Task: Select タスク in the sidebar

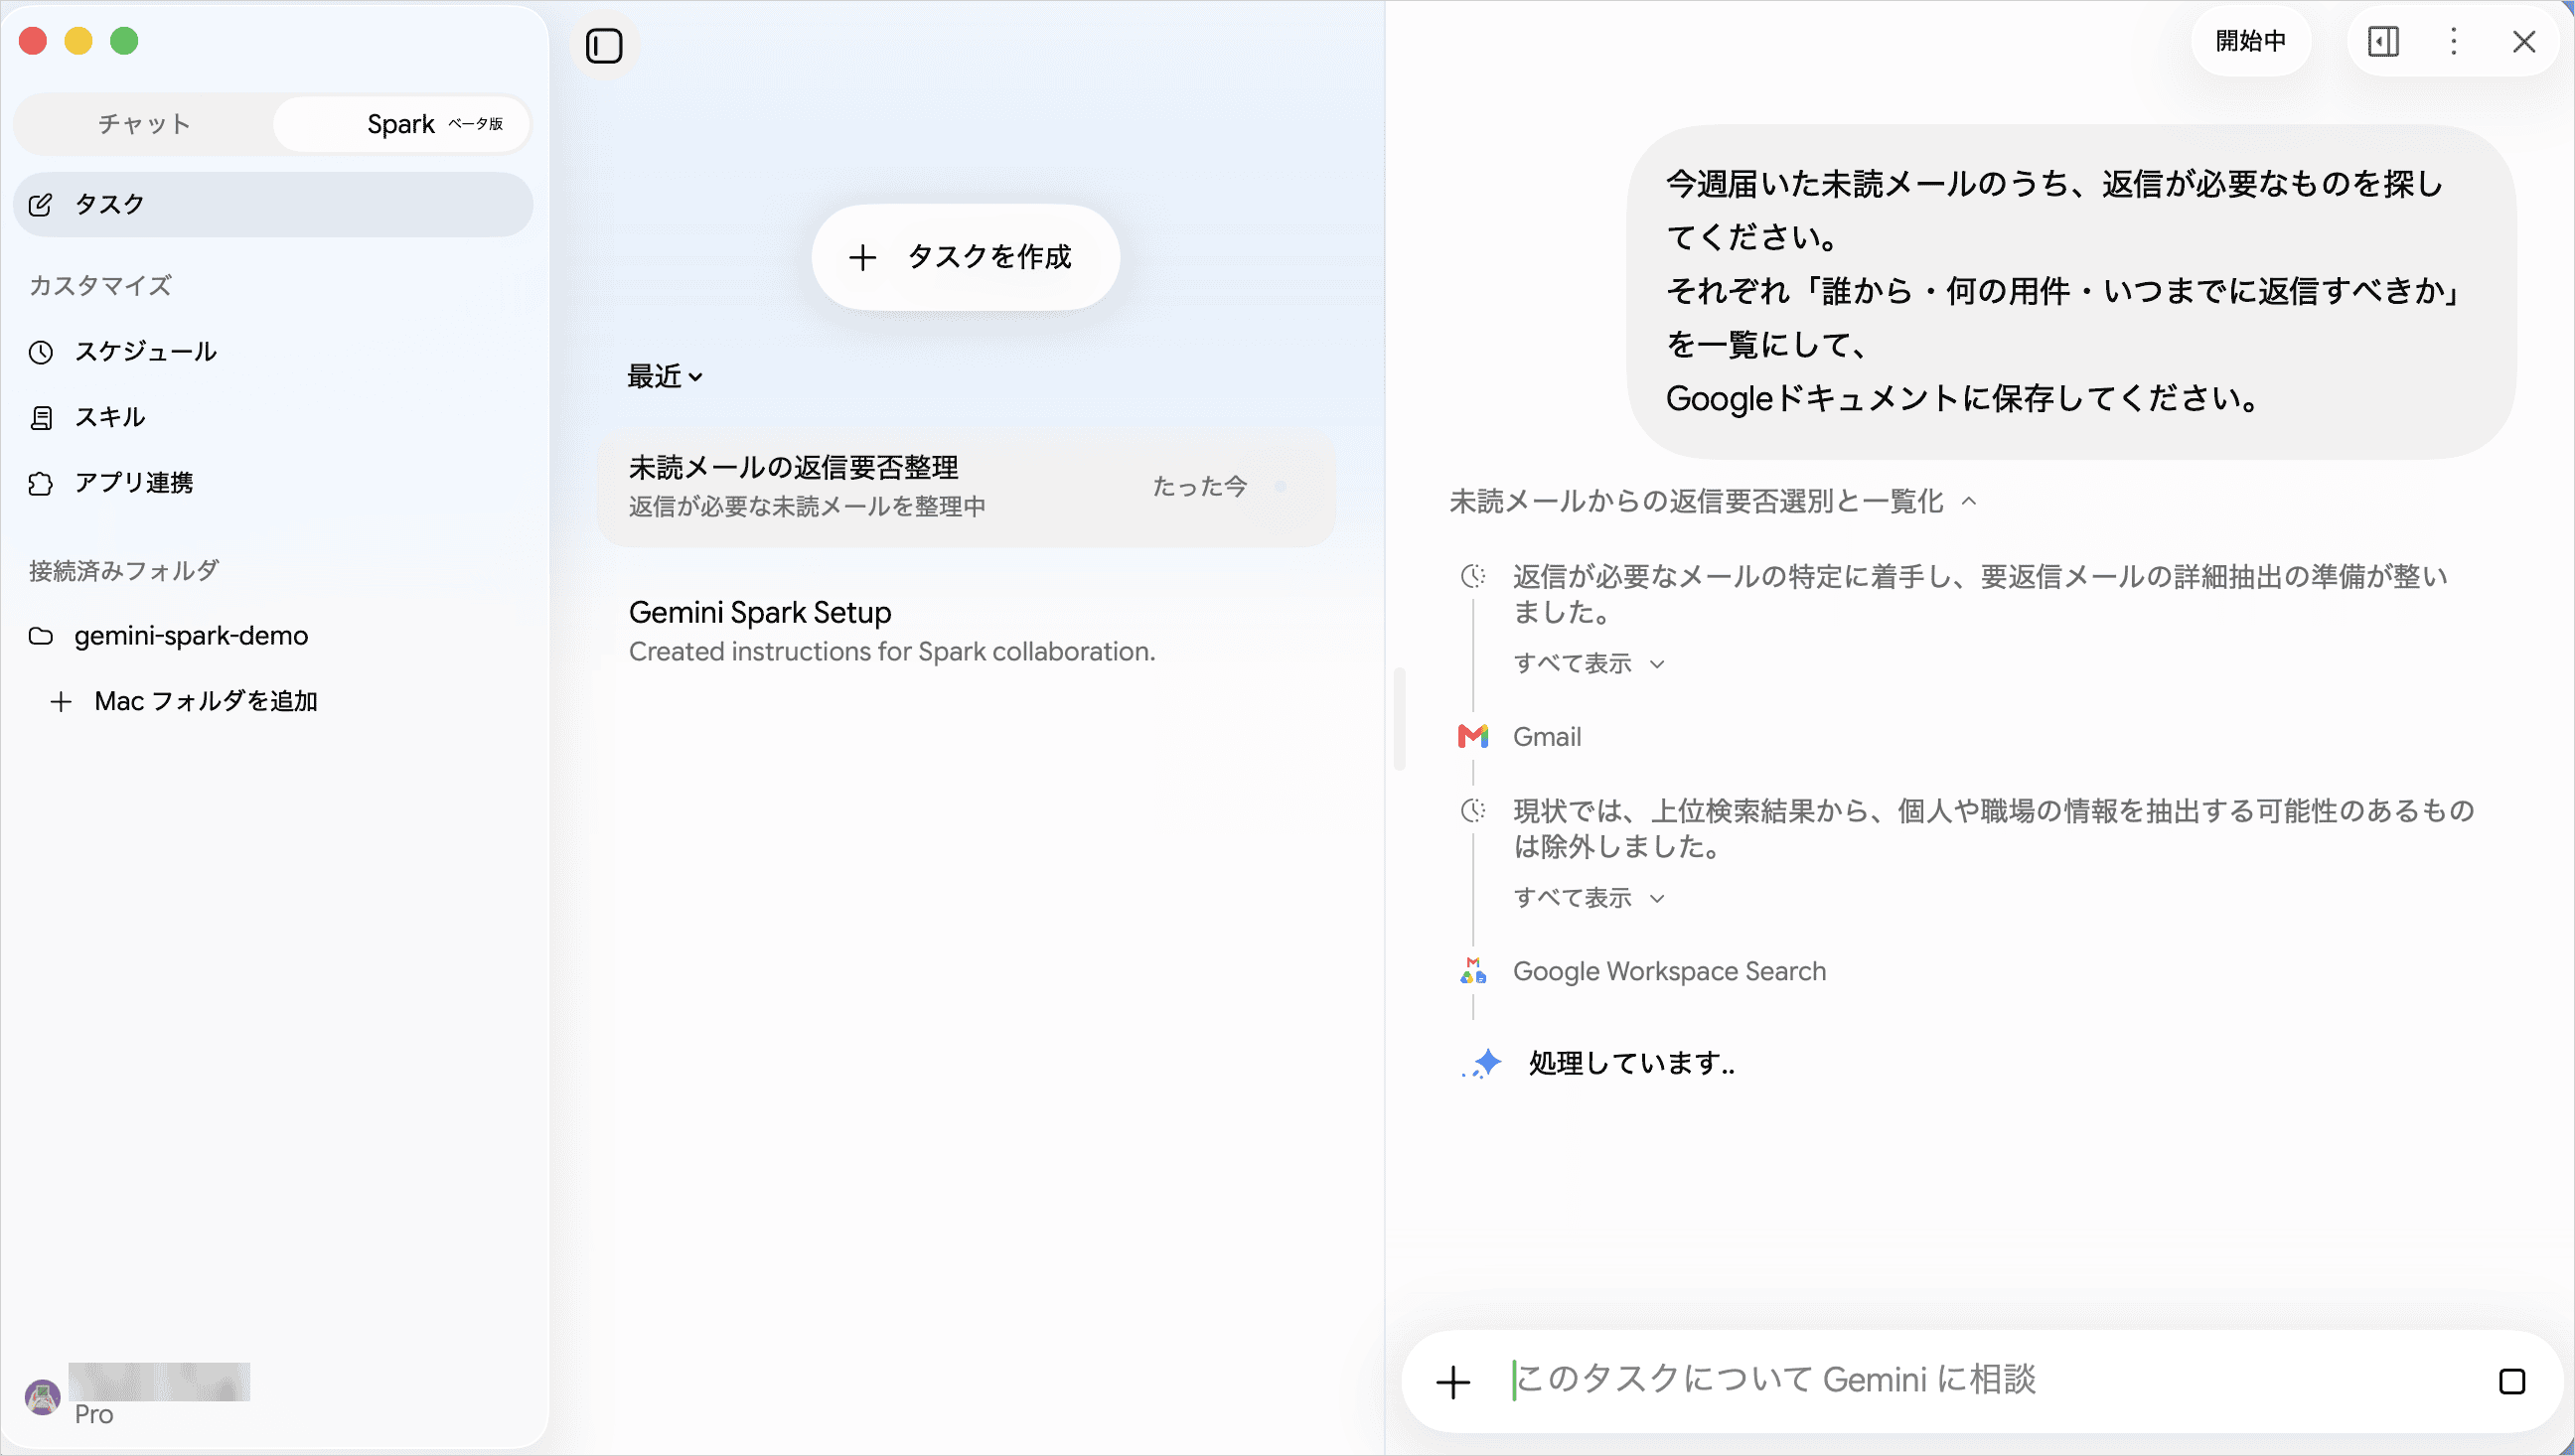Action: (273, 205)
